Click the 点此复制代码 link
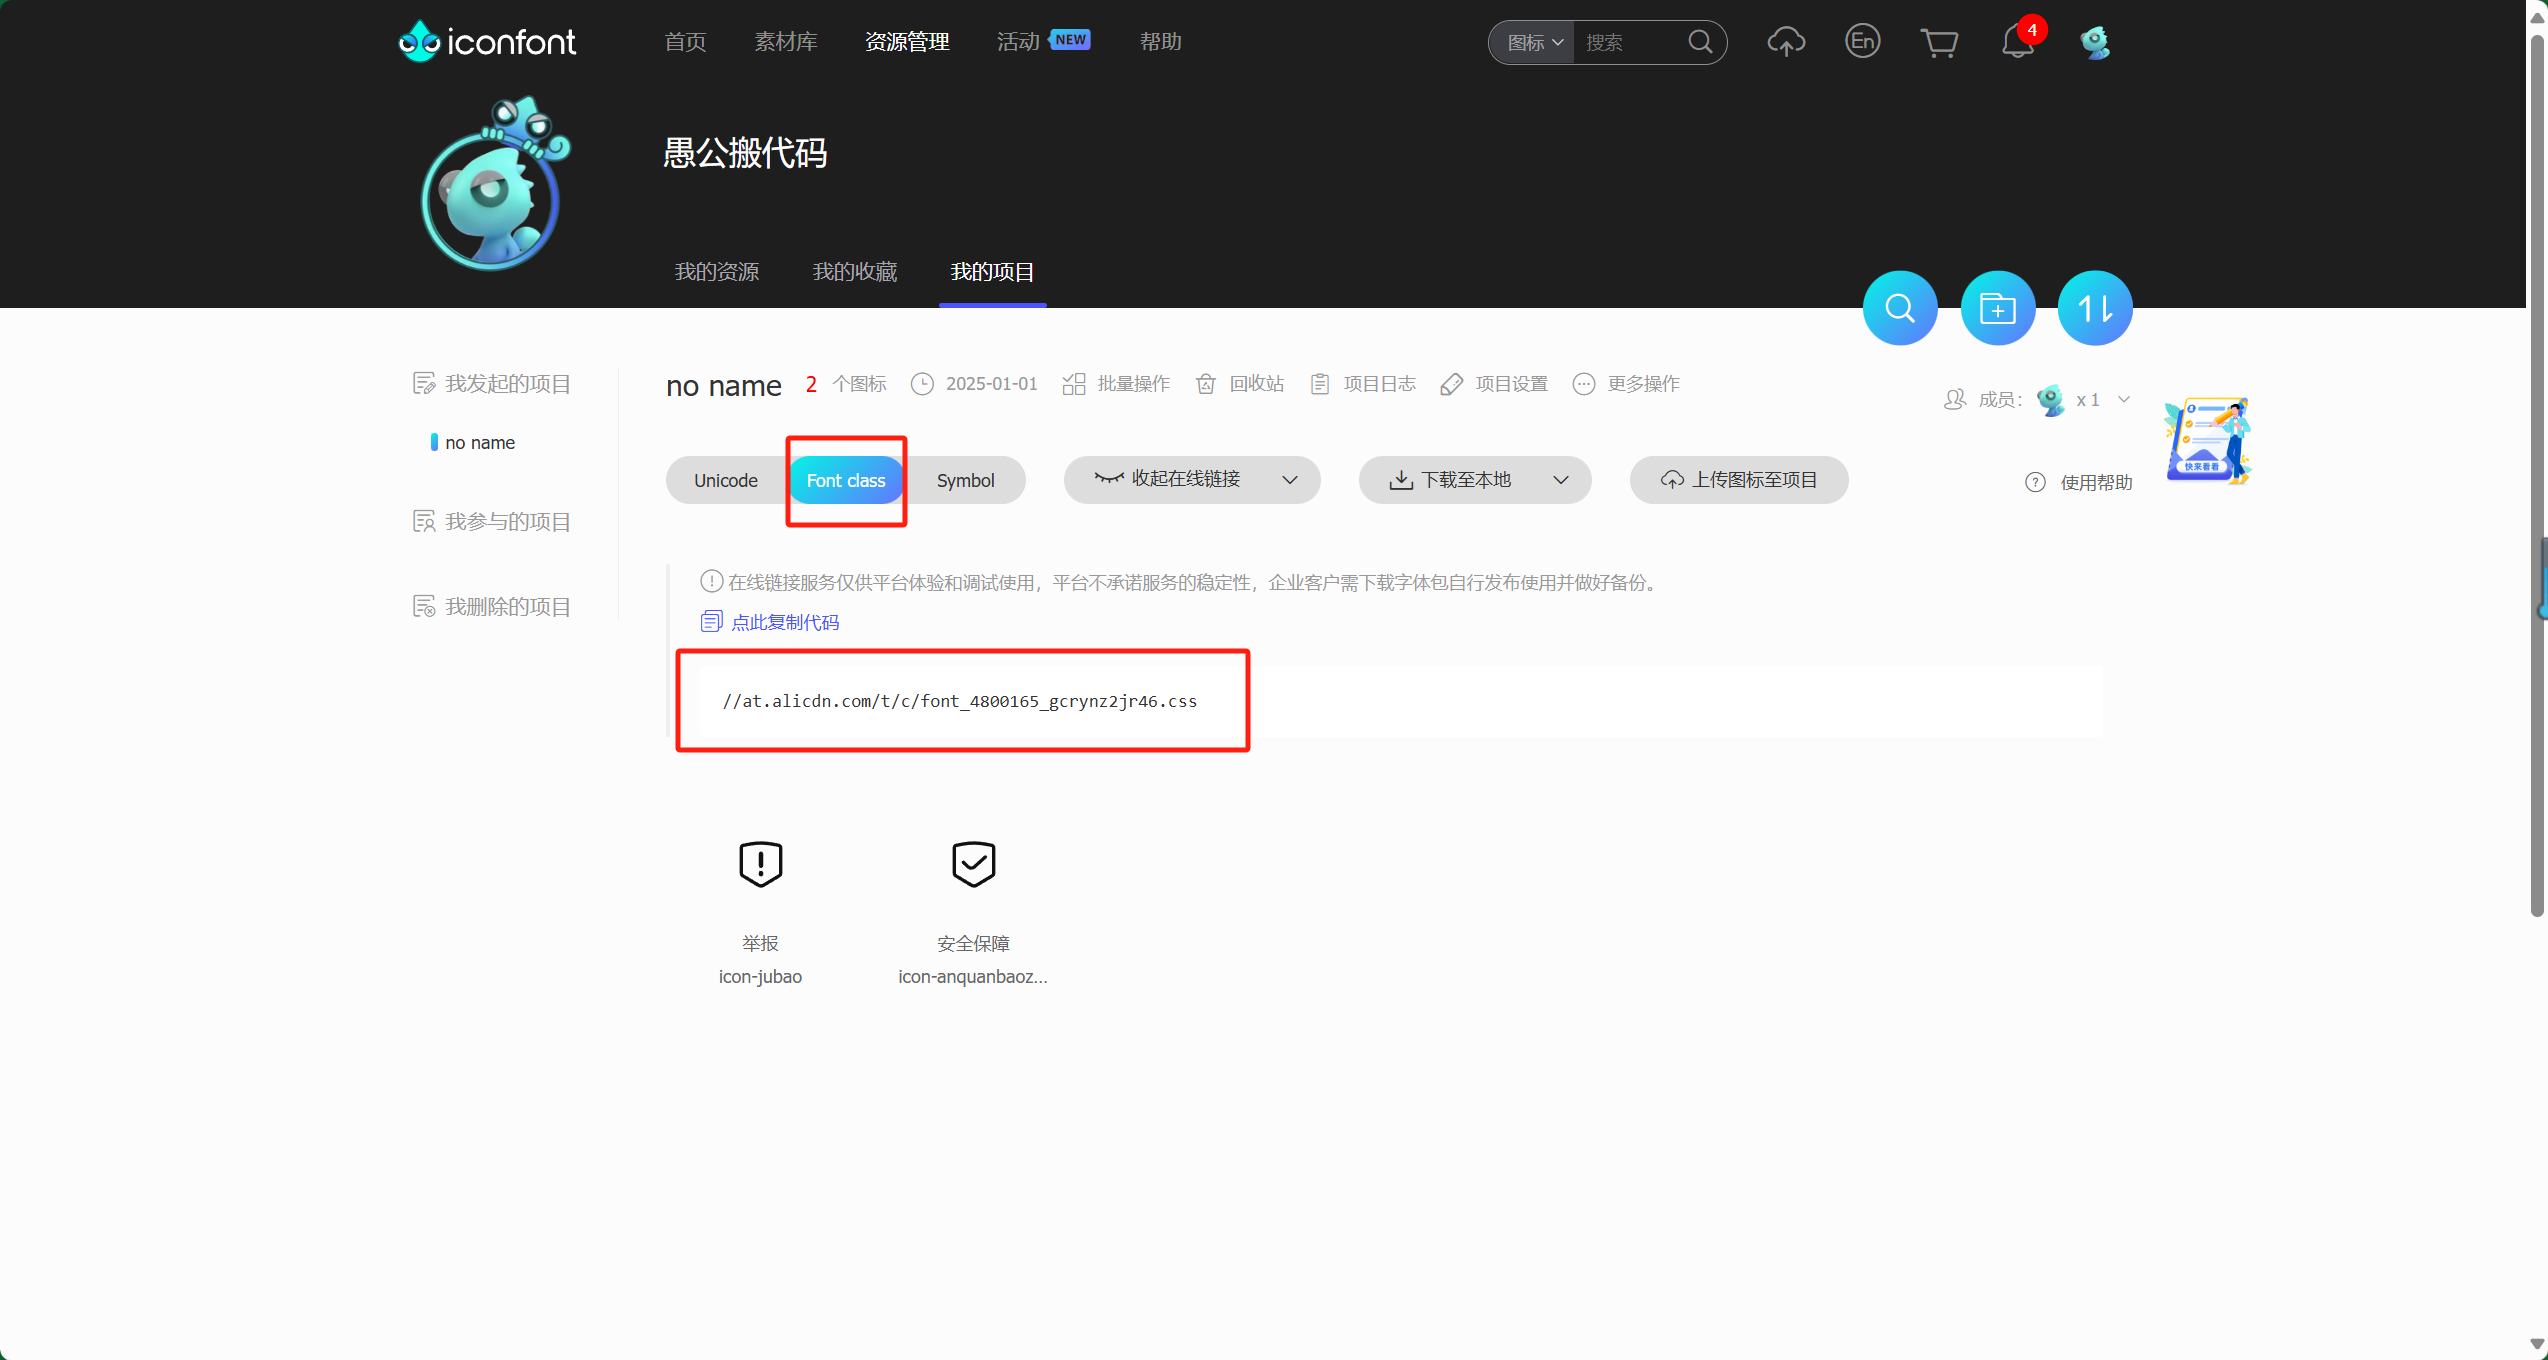Screen dimensions: 2548x1360 point(784,621)
